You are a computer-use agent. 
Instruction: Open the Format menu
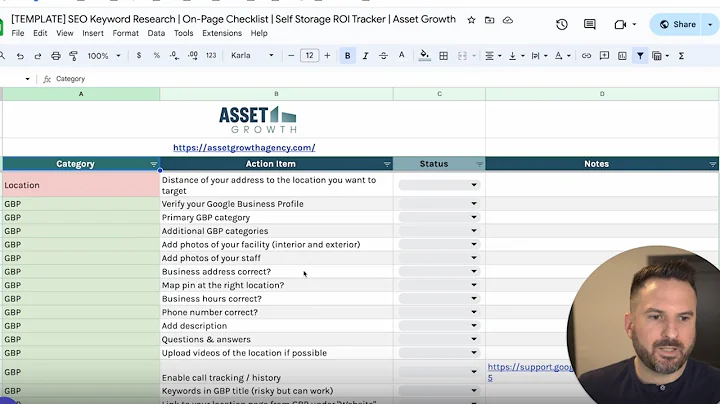pos(125,33)
